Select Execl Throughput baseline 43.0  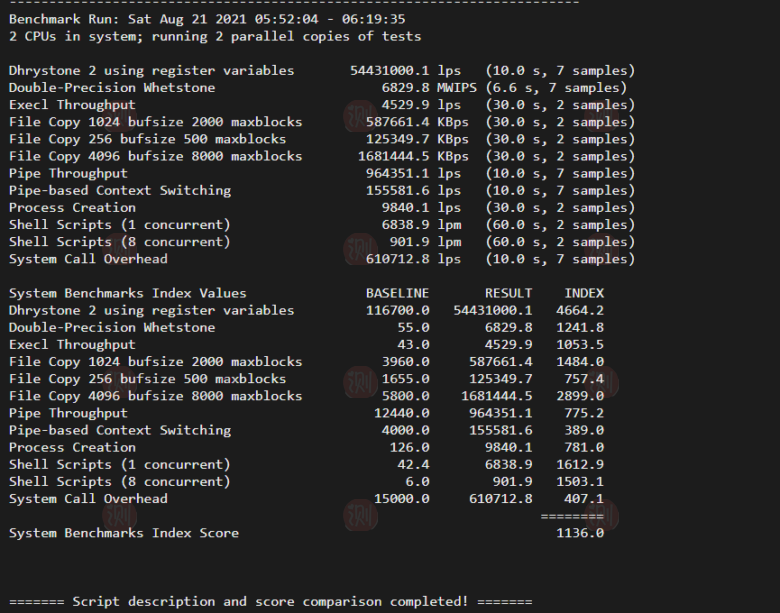click(413, 345)
